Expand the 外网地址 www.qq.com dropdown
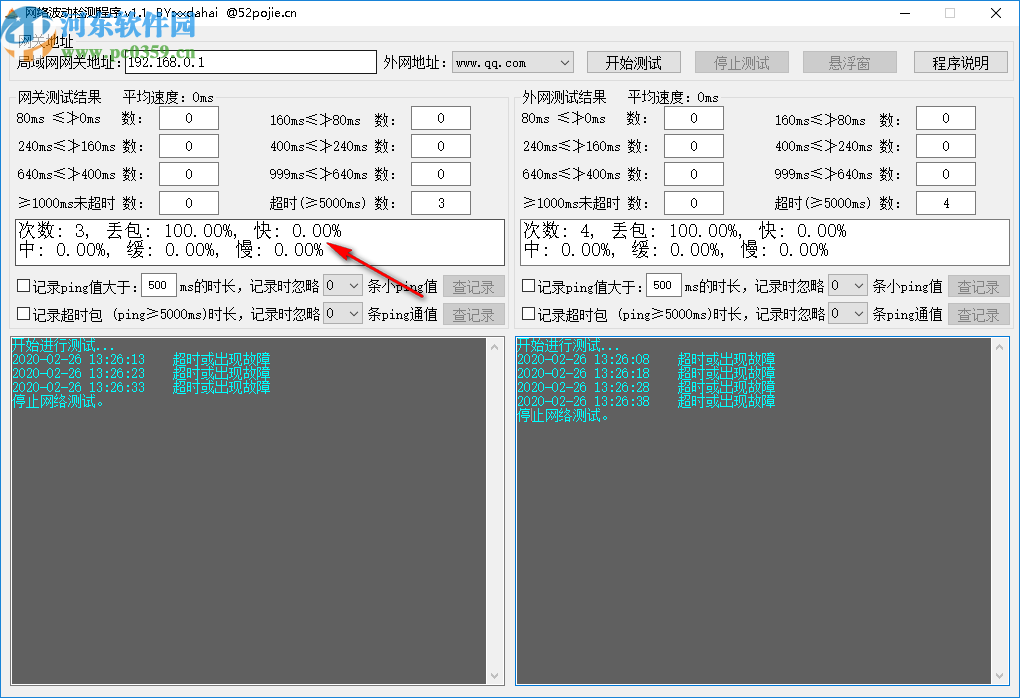1020x698 pixels. pyautogui.click(x=513, y=63)
